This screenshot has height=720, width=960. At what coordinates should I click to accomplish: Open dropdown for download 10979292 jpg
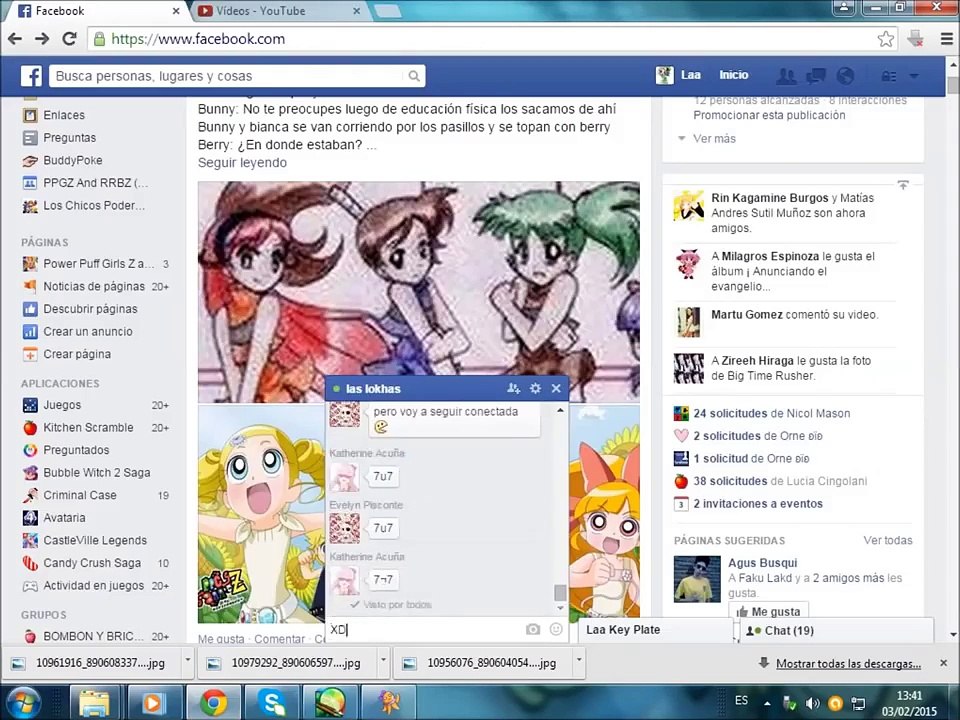(x=383, y=661)
